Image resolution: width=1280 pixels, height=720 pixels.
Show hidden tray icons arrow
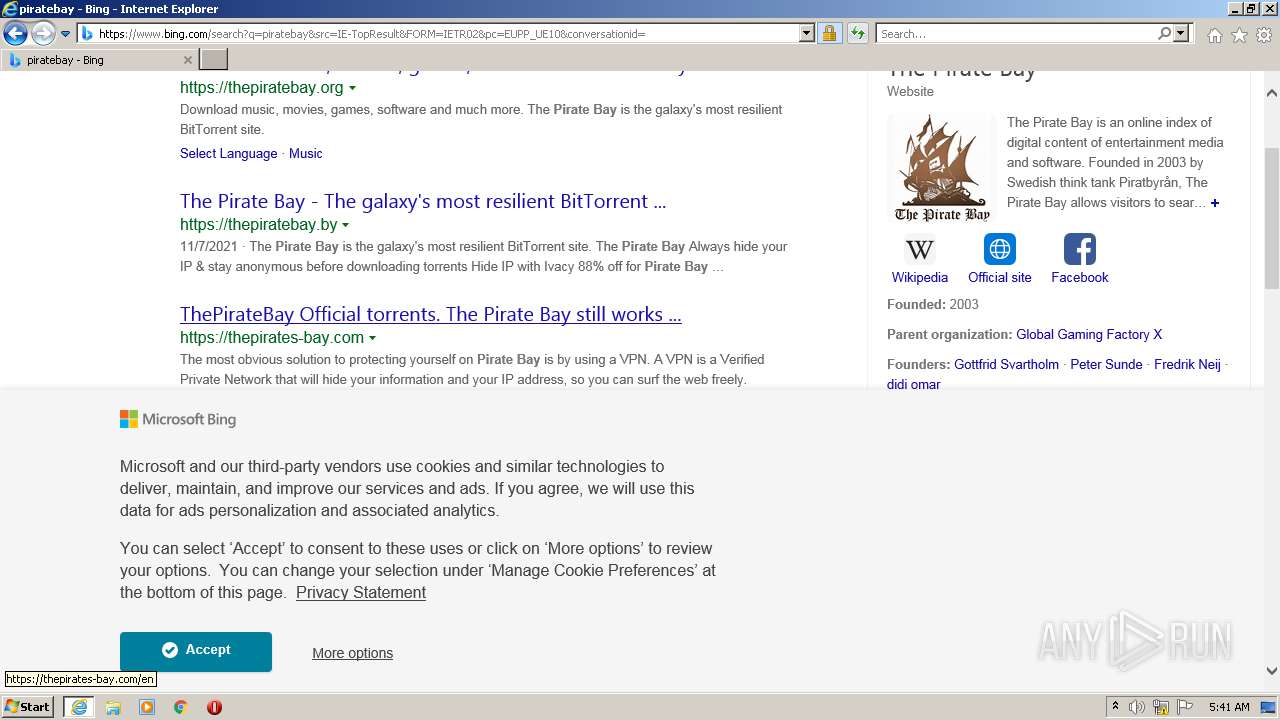tap(1114, 707)
